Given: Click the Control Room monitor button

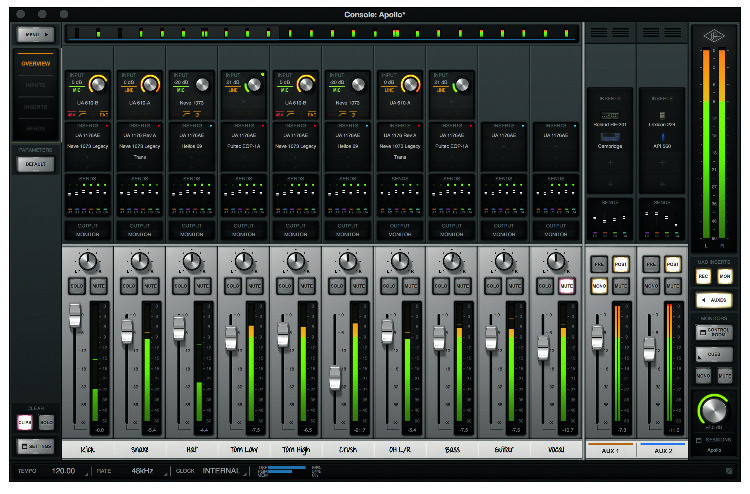Looking at the screenshot, I should tap(715, 331).
